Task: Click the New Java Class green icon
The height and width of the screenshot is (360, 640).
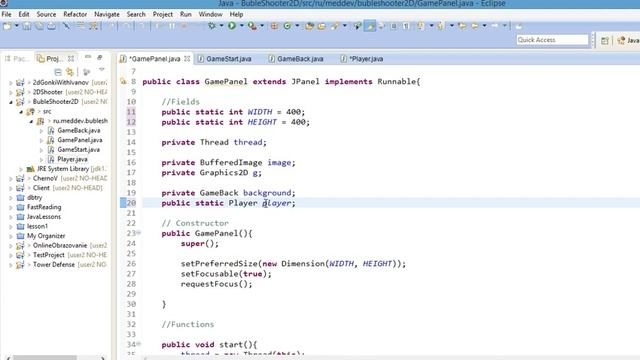Action: pos(287,26)
